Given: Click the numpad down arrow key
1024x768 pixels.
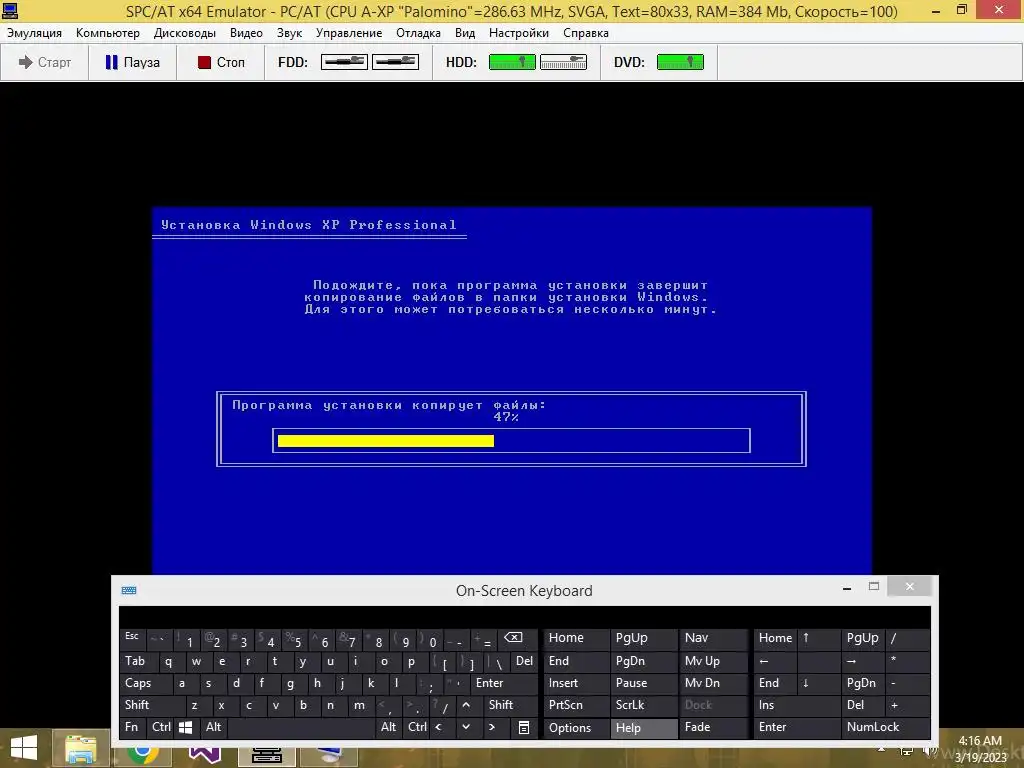Looking at the screenshot, I should pyautogui.click(x=819, y=683).
